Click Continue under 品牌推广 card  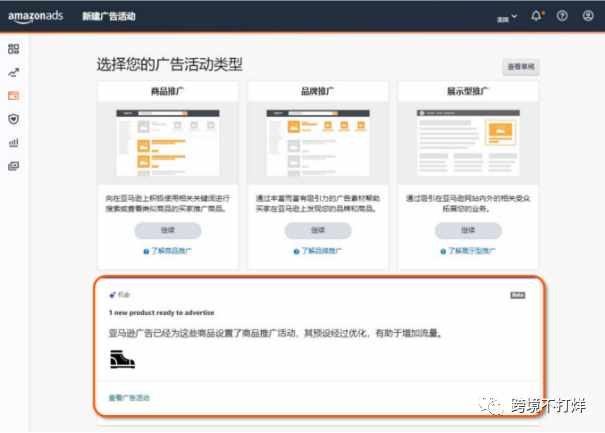click(318, 230)
